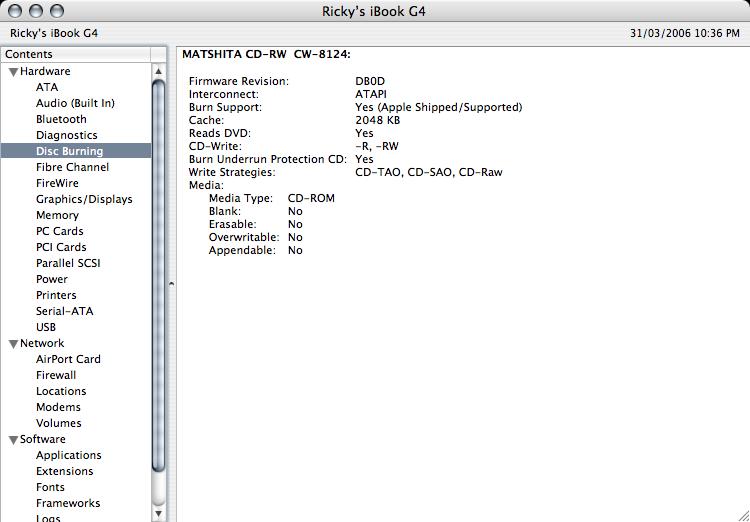Image resolution: width=750 pixels, height=522 pixels.
Task: Click Ricky's iBook G4 header label
Action: [54, 33]
